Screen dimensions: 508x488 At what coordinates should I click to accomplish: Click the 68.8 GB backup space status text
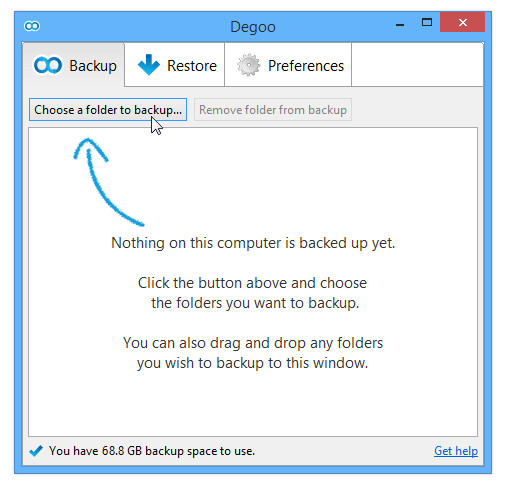click(152, 451)
